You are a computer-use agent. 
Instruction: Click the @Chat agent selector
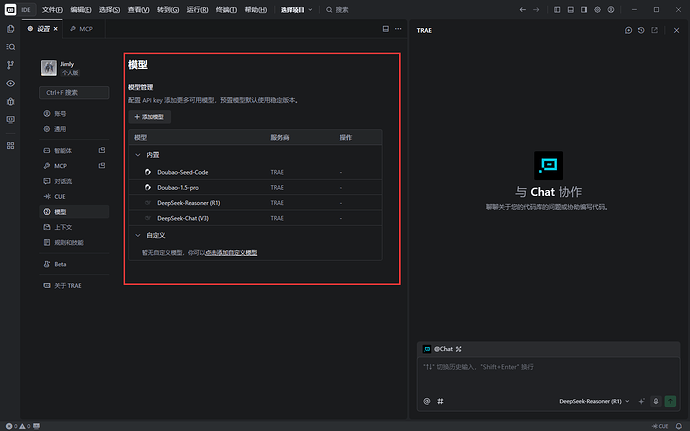pyautogui.click(x=442, y=349)
